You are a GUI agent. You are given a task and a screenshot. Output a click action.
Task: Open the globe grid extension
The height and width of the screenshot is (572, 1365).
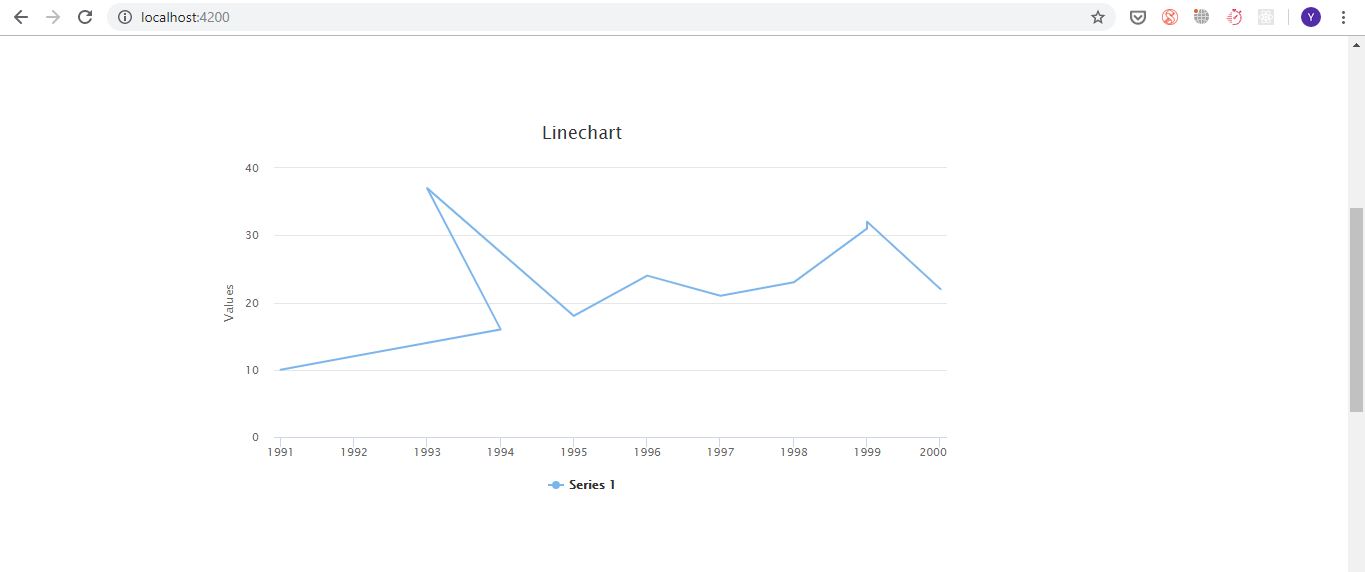(x=1202, y=17)
